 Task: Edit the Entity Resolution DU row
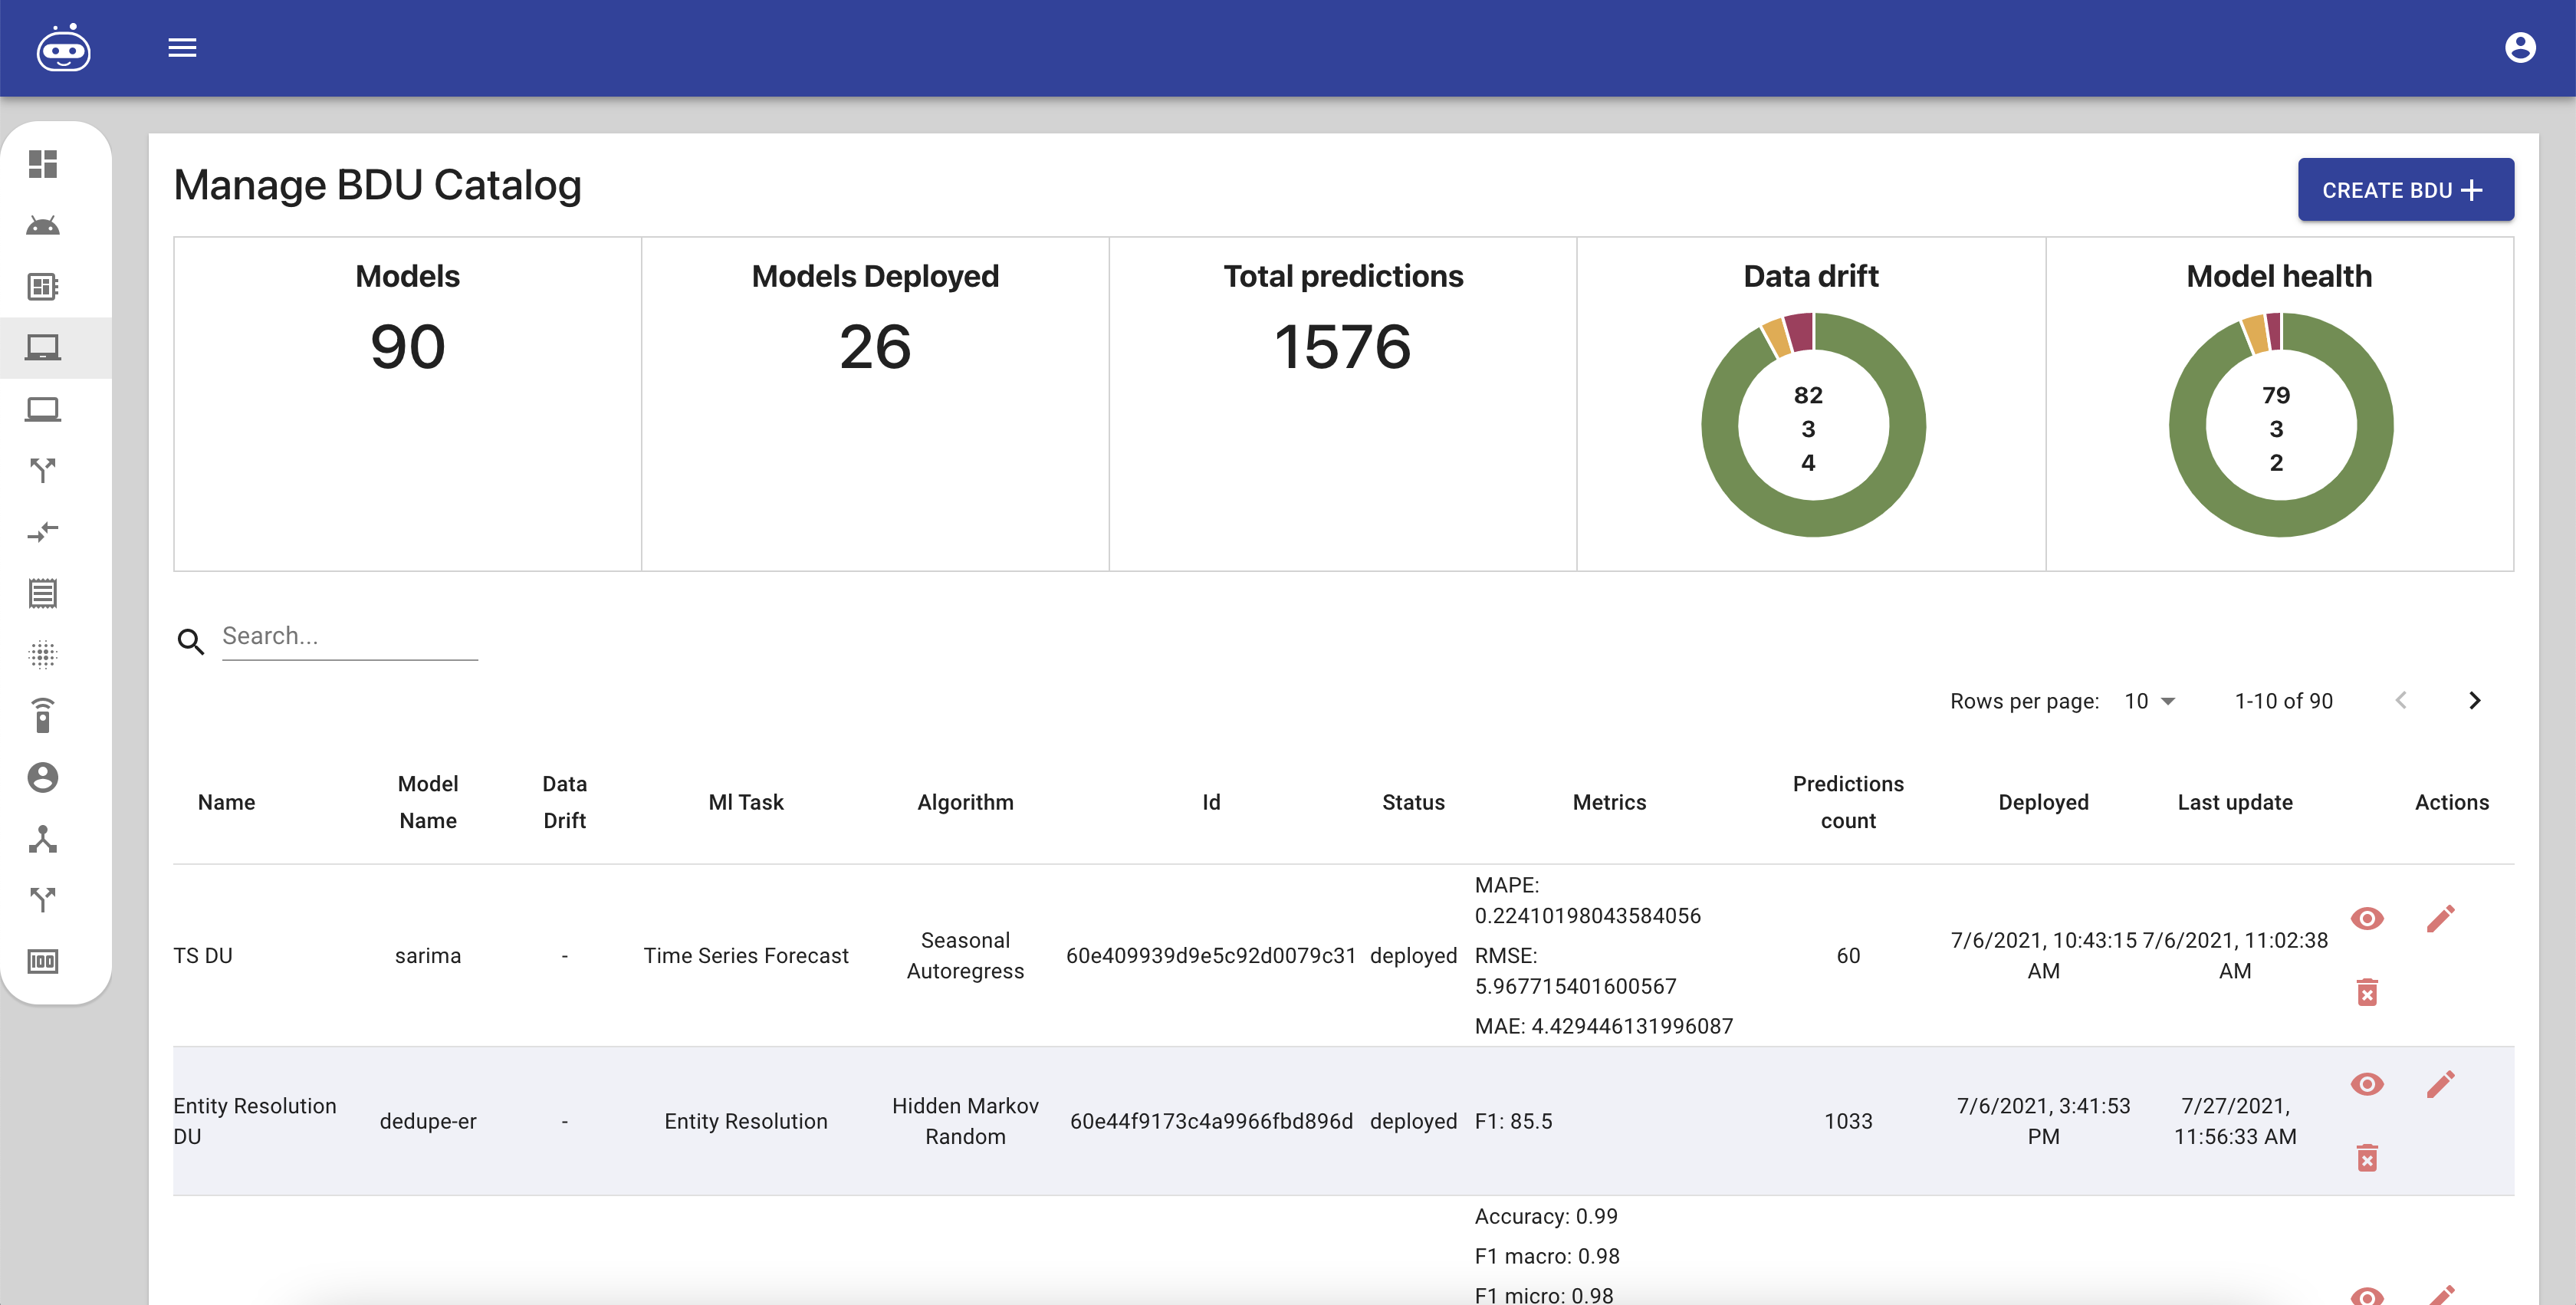click(x=2441, y=1084)
